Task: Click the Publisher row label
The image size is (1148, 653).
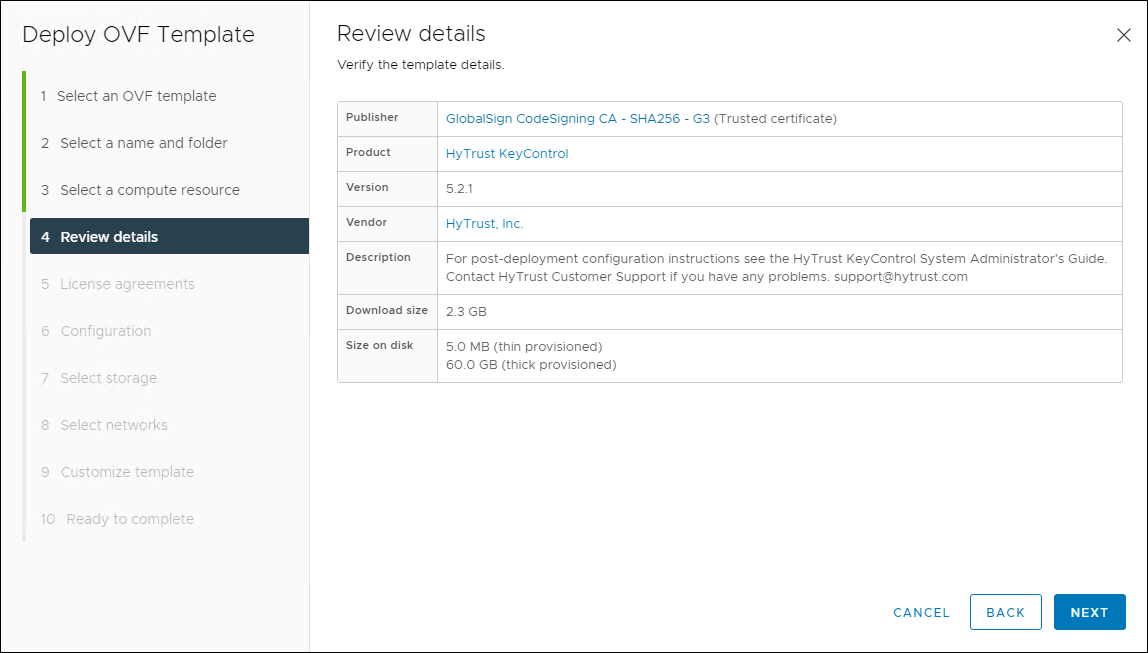Action: (372, 117)
